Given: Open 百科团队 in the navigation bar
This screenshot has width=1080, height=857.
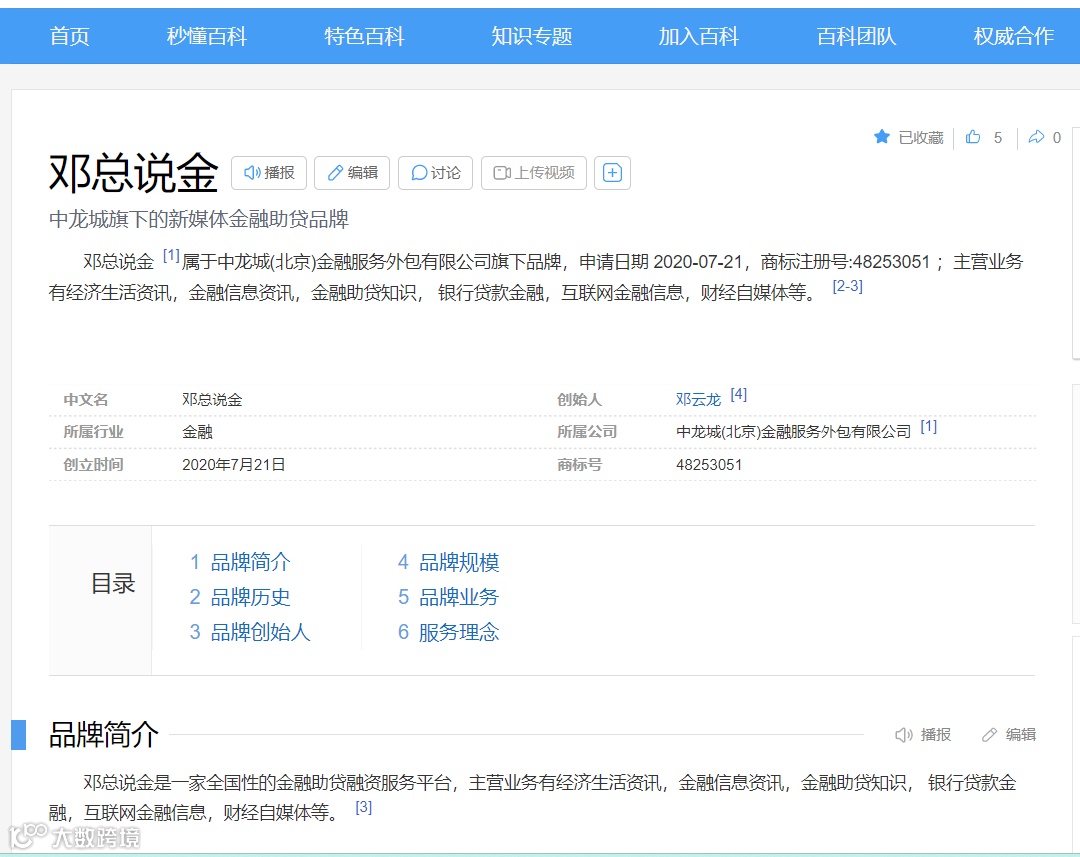Looking at the screenshot, I should tap(856, 36).
